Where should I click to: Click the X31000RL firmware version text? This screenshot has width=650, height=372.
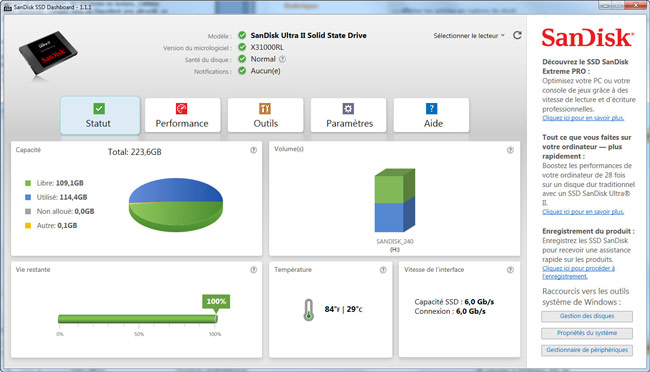(x=267, y=47)
